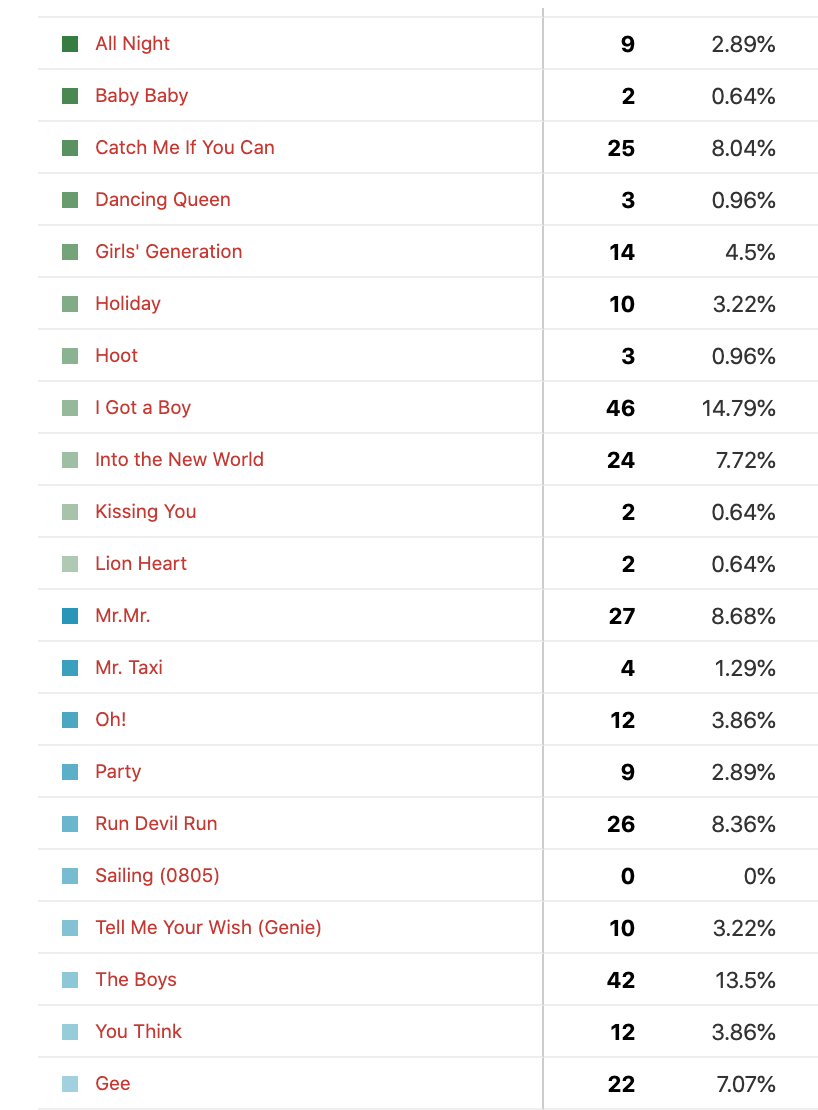This screenshot has height=1110, width=818.
Task: Click the light blue swatch beside You Think
Action: 70,1032
